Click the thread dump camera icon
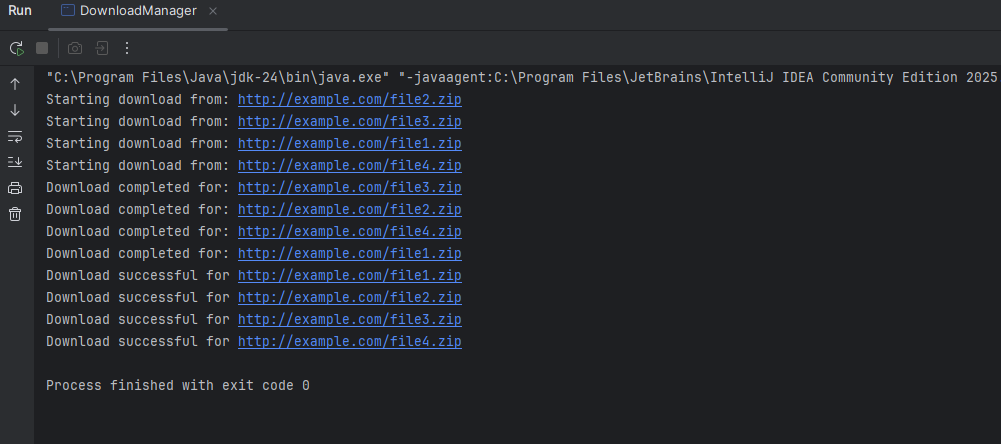The width and height of the screenshot is (1001, 444). pos(76,48)
